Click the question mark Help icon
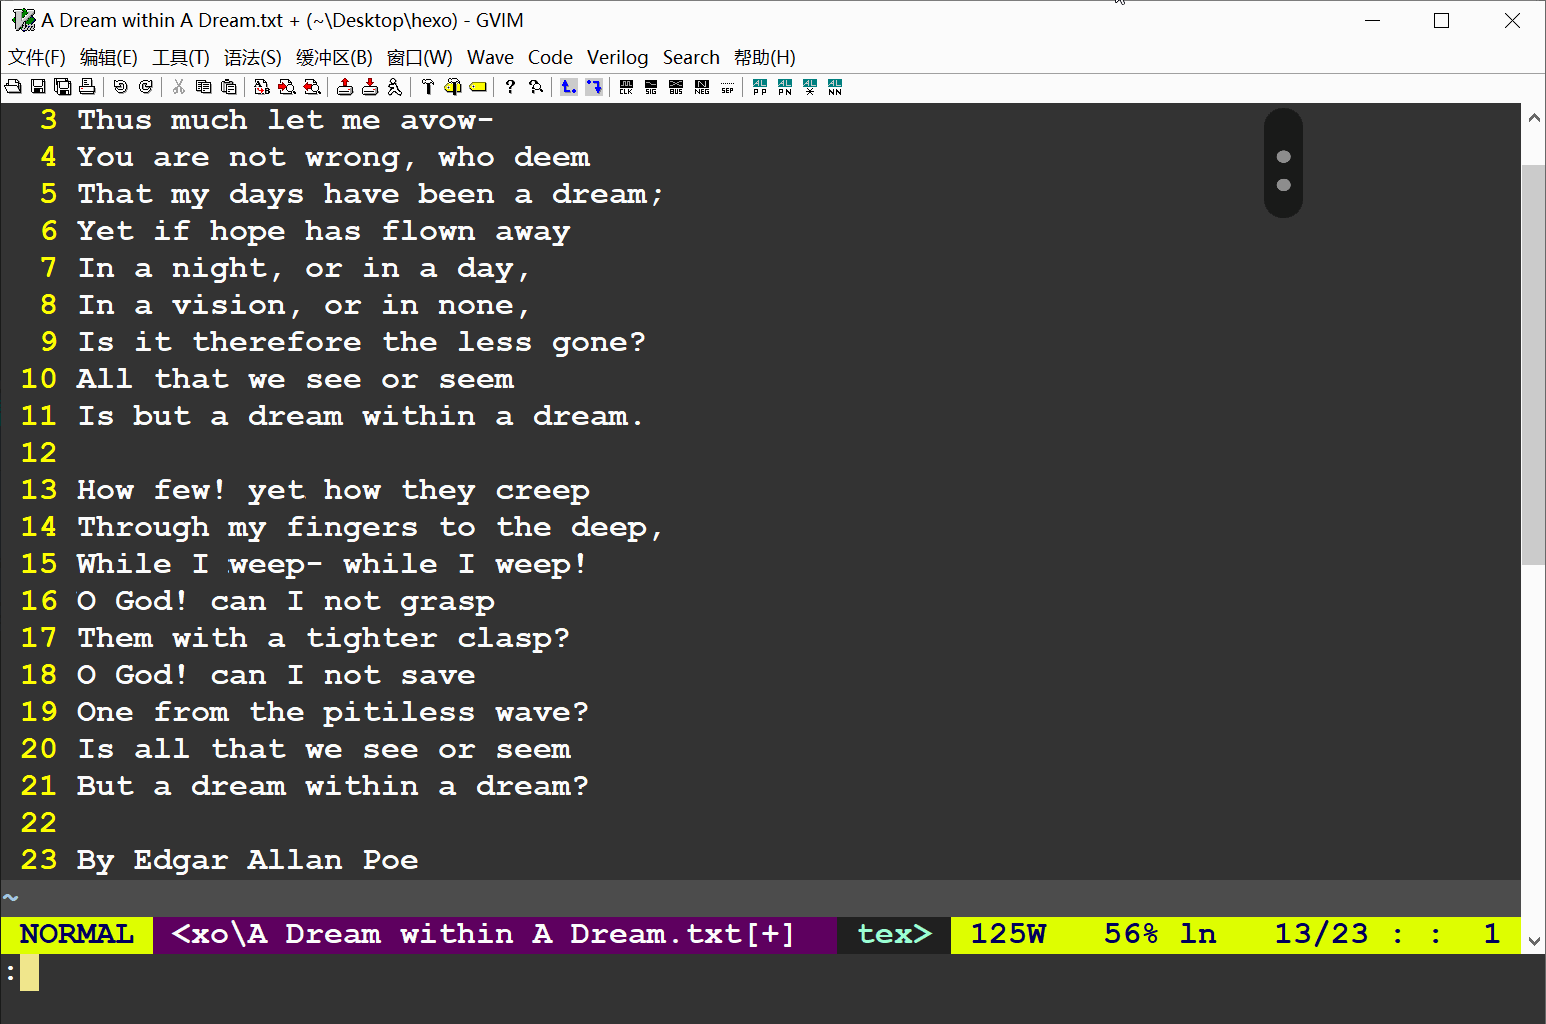 [x=510, y=87]
